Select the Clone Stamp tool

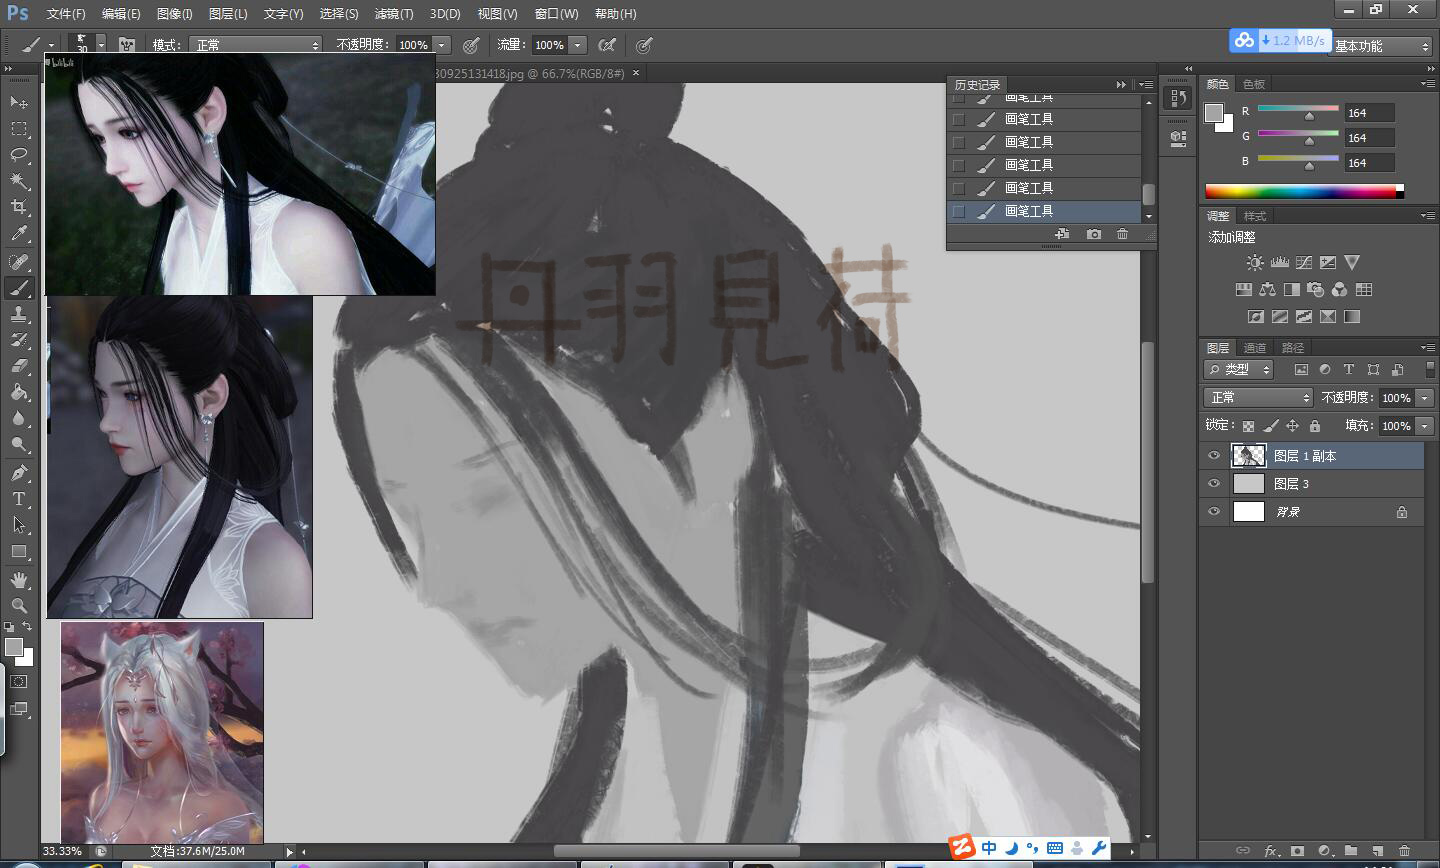click(x=19, y=314)
